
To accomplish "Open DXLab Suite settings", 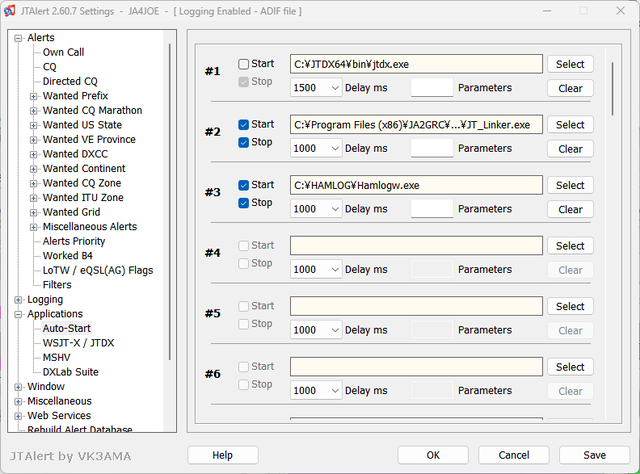I will 71,372.
